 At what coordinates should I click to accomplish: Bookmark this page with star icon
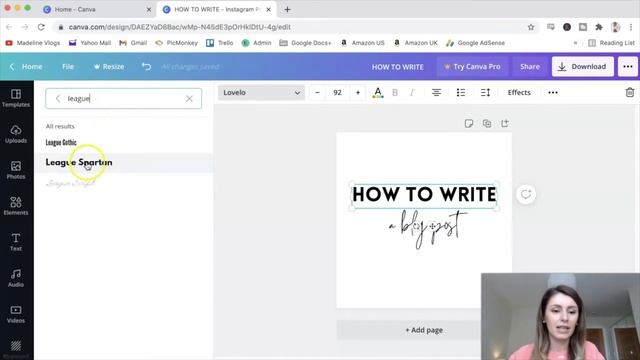coord(531,27)
